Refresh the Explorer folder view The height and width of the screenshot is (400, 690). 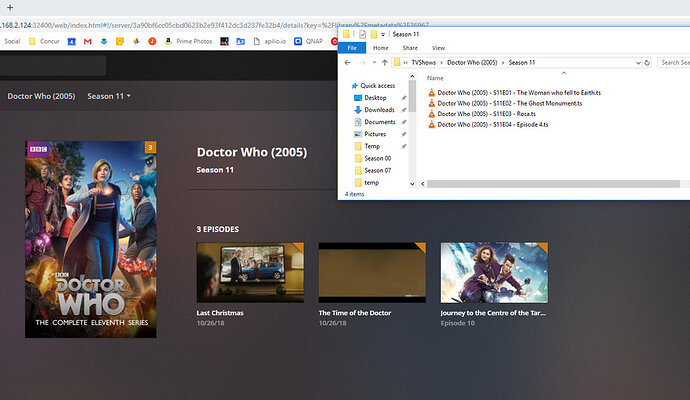coord(647,63)
